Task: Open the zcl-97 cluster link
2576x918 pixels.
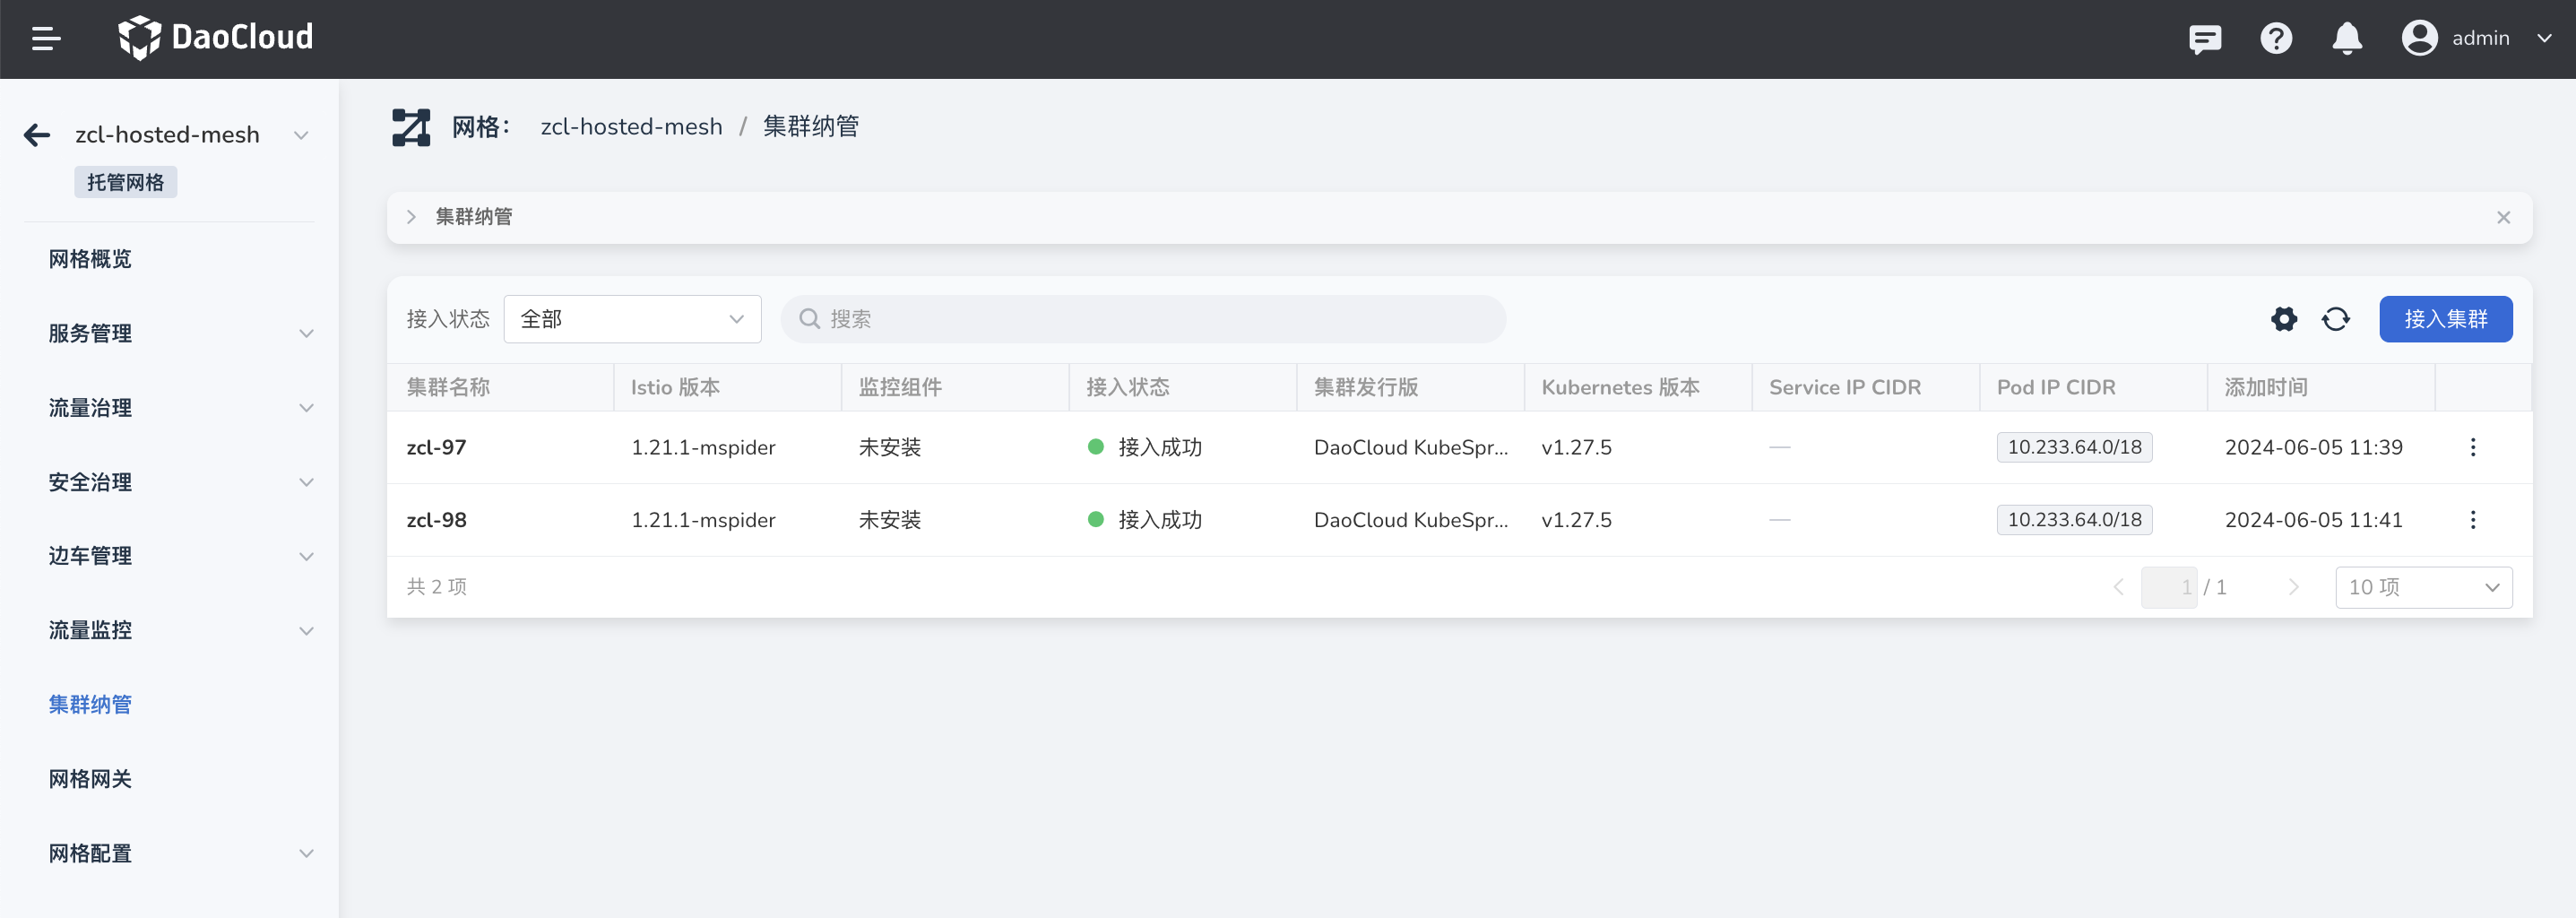Action: (x=436, y=447)
